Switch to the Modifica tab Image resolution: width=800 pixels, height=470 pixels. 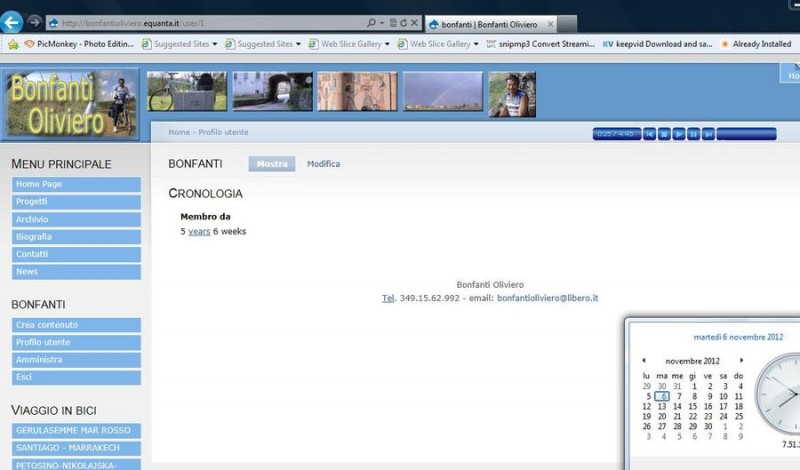[323, 164]
